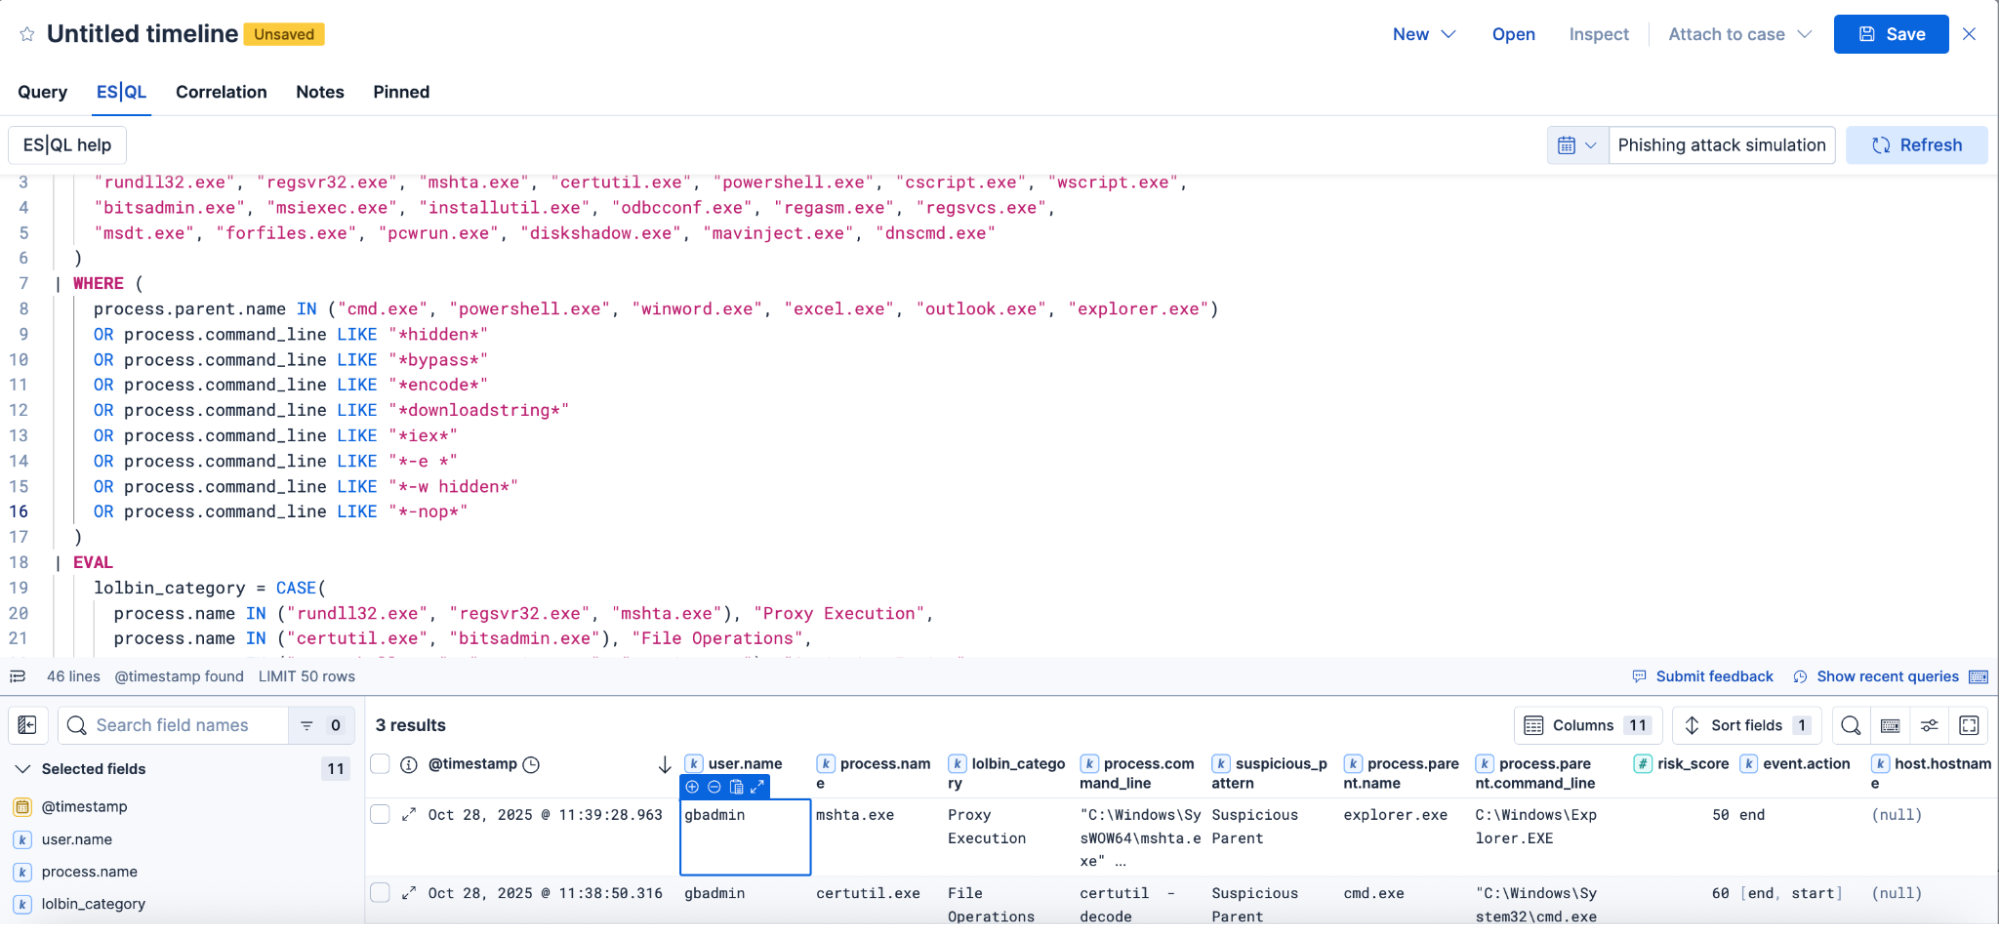The height and width of the screenshot is (925, 1999).
Task: Select checkbox for the 11:39:28.963 row
Action: (380, 814)
